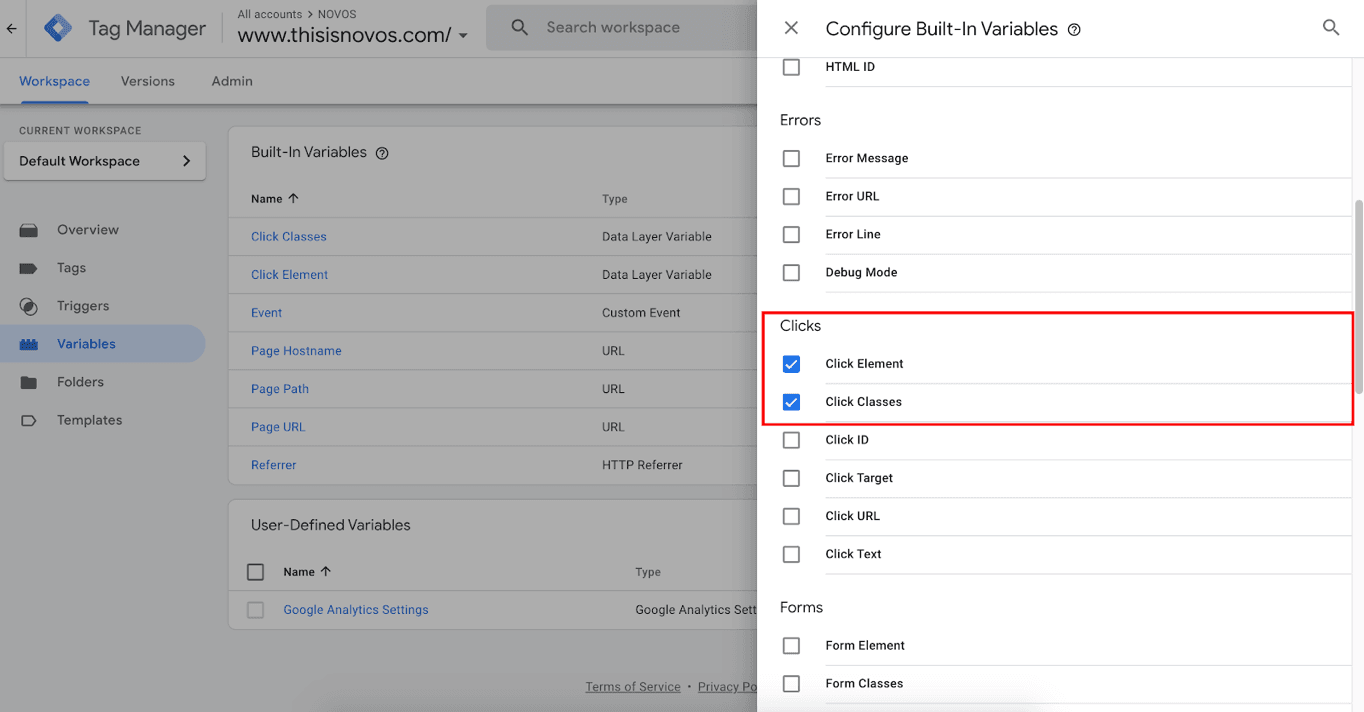This screenshot has width=1364, height=712.
Task: Switch to the Versions tab
Action: (147, 81)
